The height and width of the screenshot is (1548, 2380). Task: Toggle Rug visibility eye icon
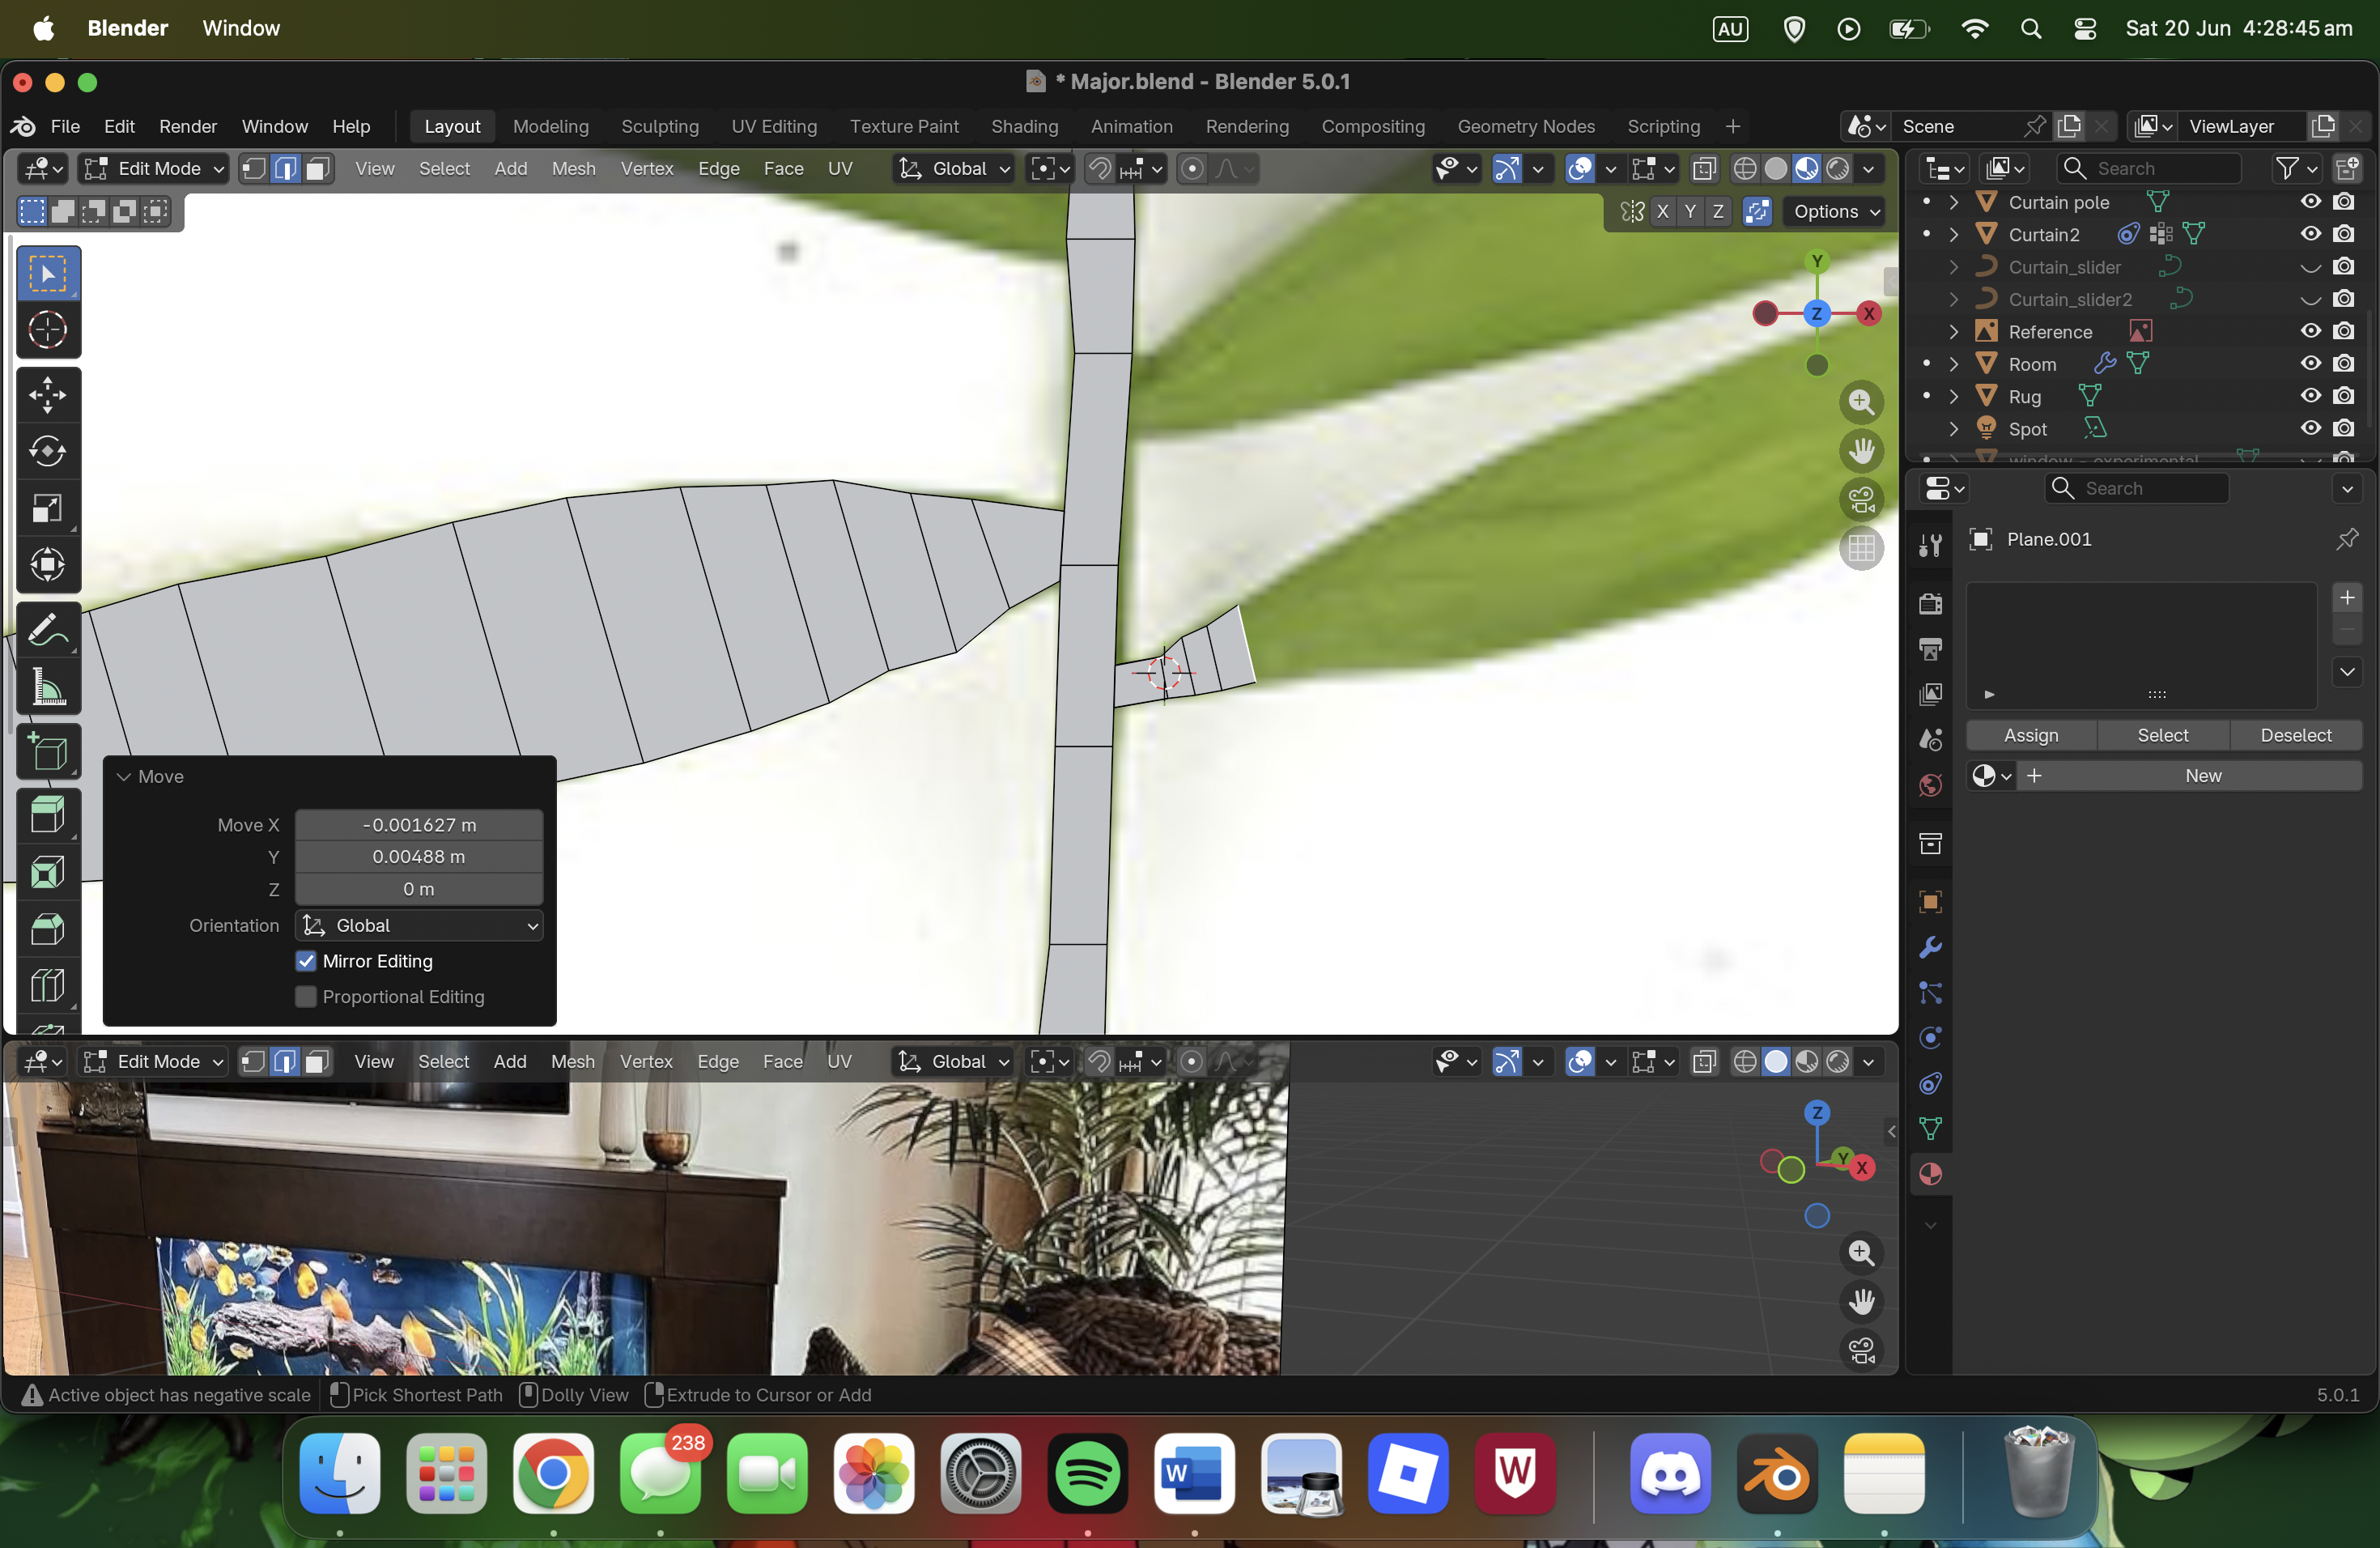pos(2310,396)
